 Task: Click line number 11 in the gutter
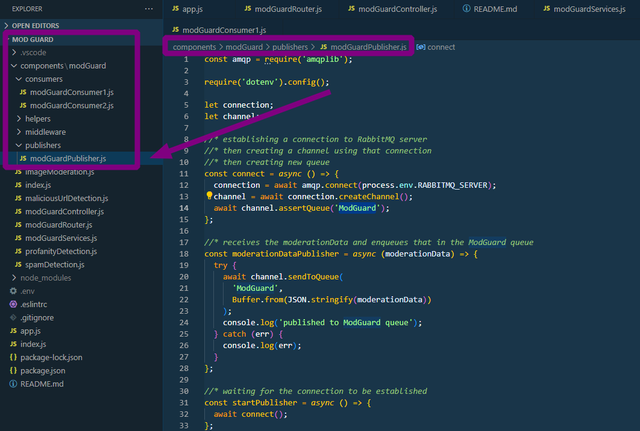pos(184,174)
